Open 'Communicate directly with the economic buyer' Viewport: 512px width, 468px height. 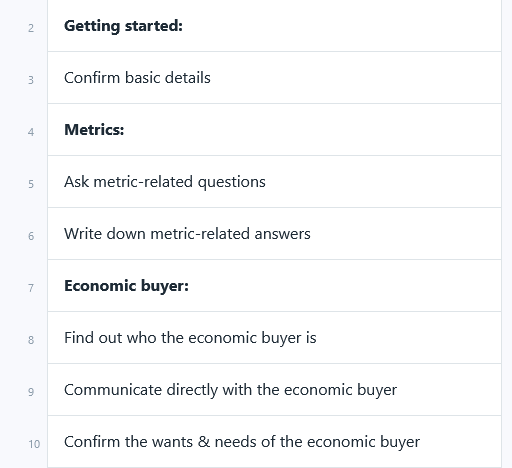pyautogui.click(x=274, y=390)
